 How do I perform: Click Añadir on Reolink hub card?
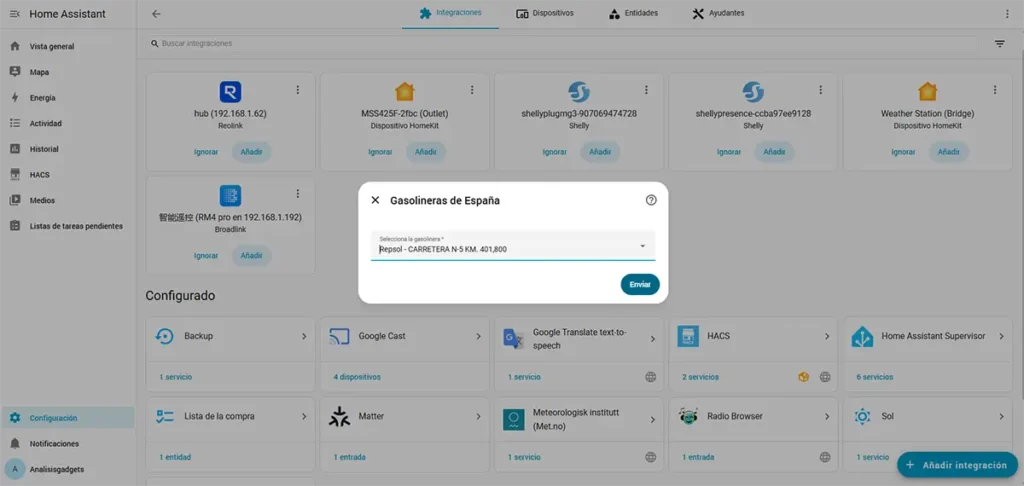(251, 152)
